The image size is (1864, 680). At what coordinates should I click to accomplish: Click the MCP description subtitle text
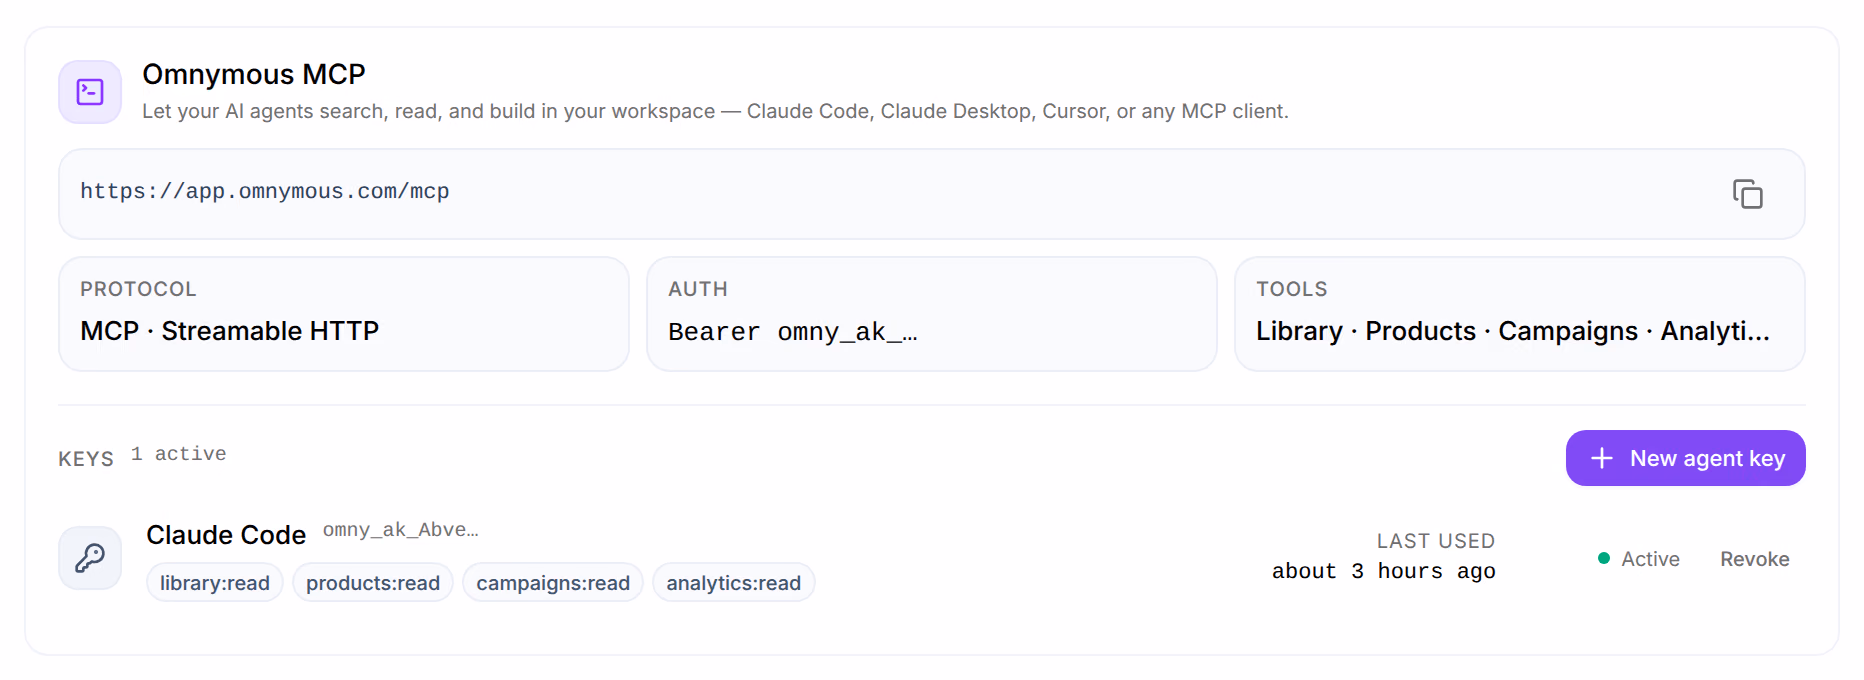[x=715, y=111]
